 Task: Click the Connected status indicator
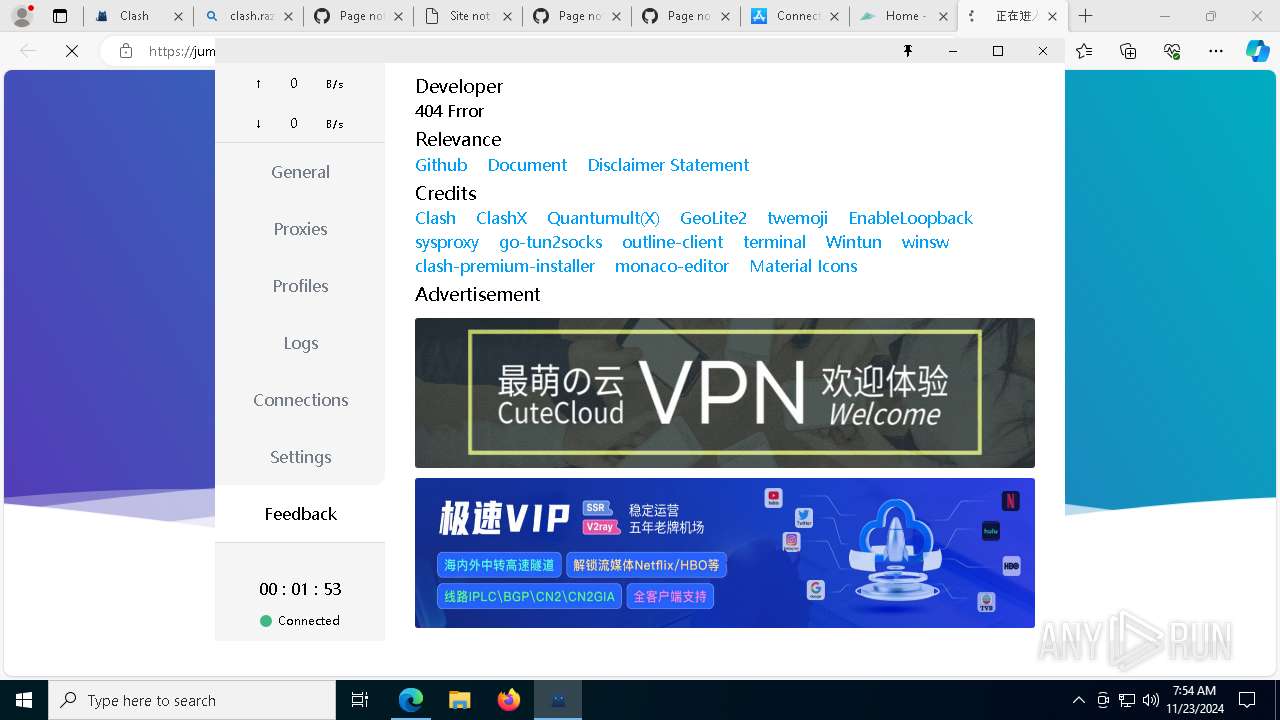300,621
